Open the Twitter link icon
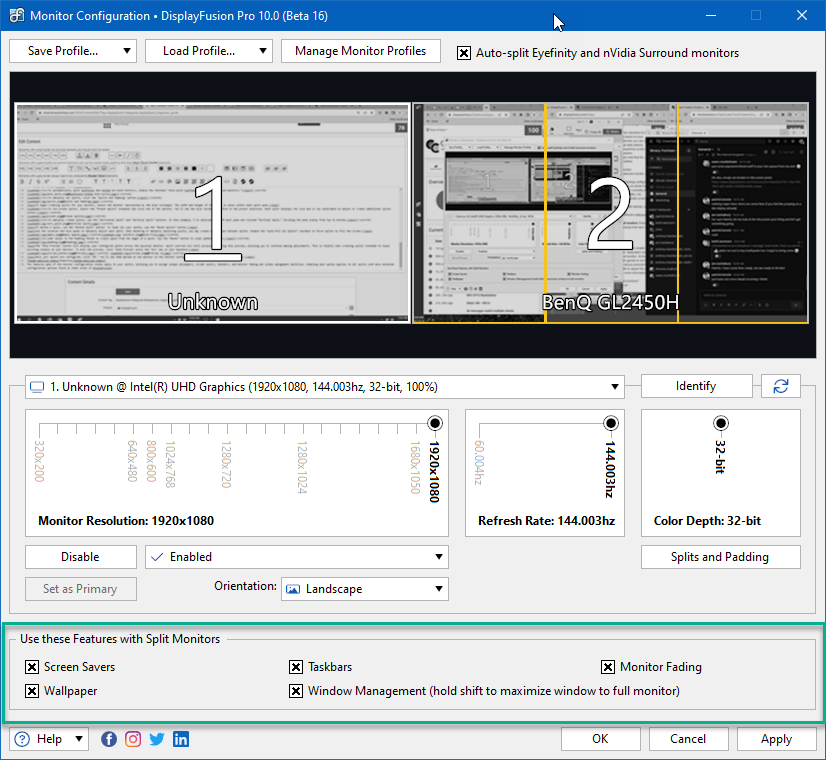 [x=157, y=739]
